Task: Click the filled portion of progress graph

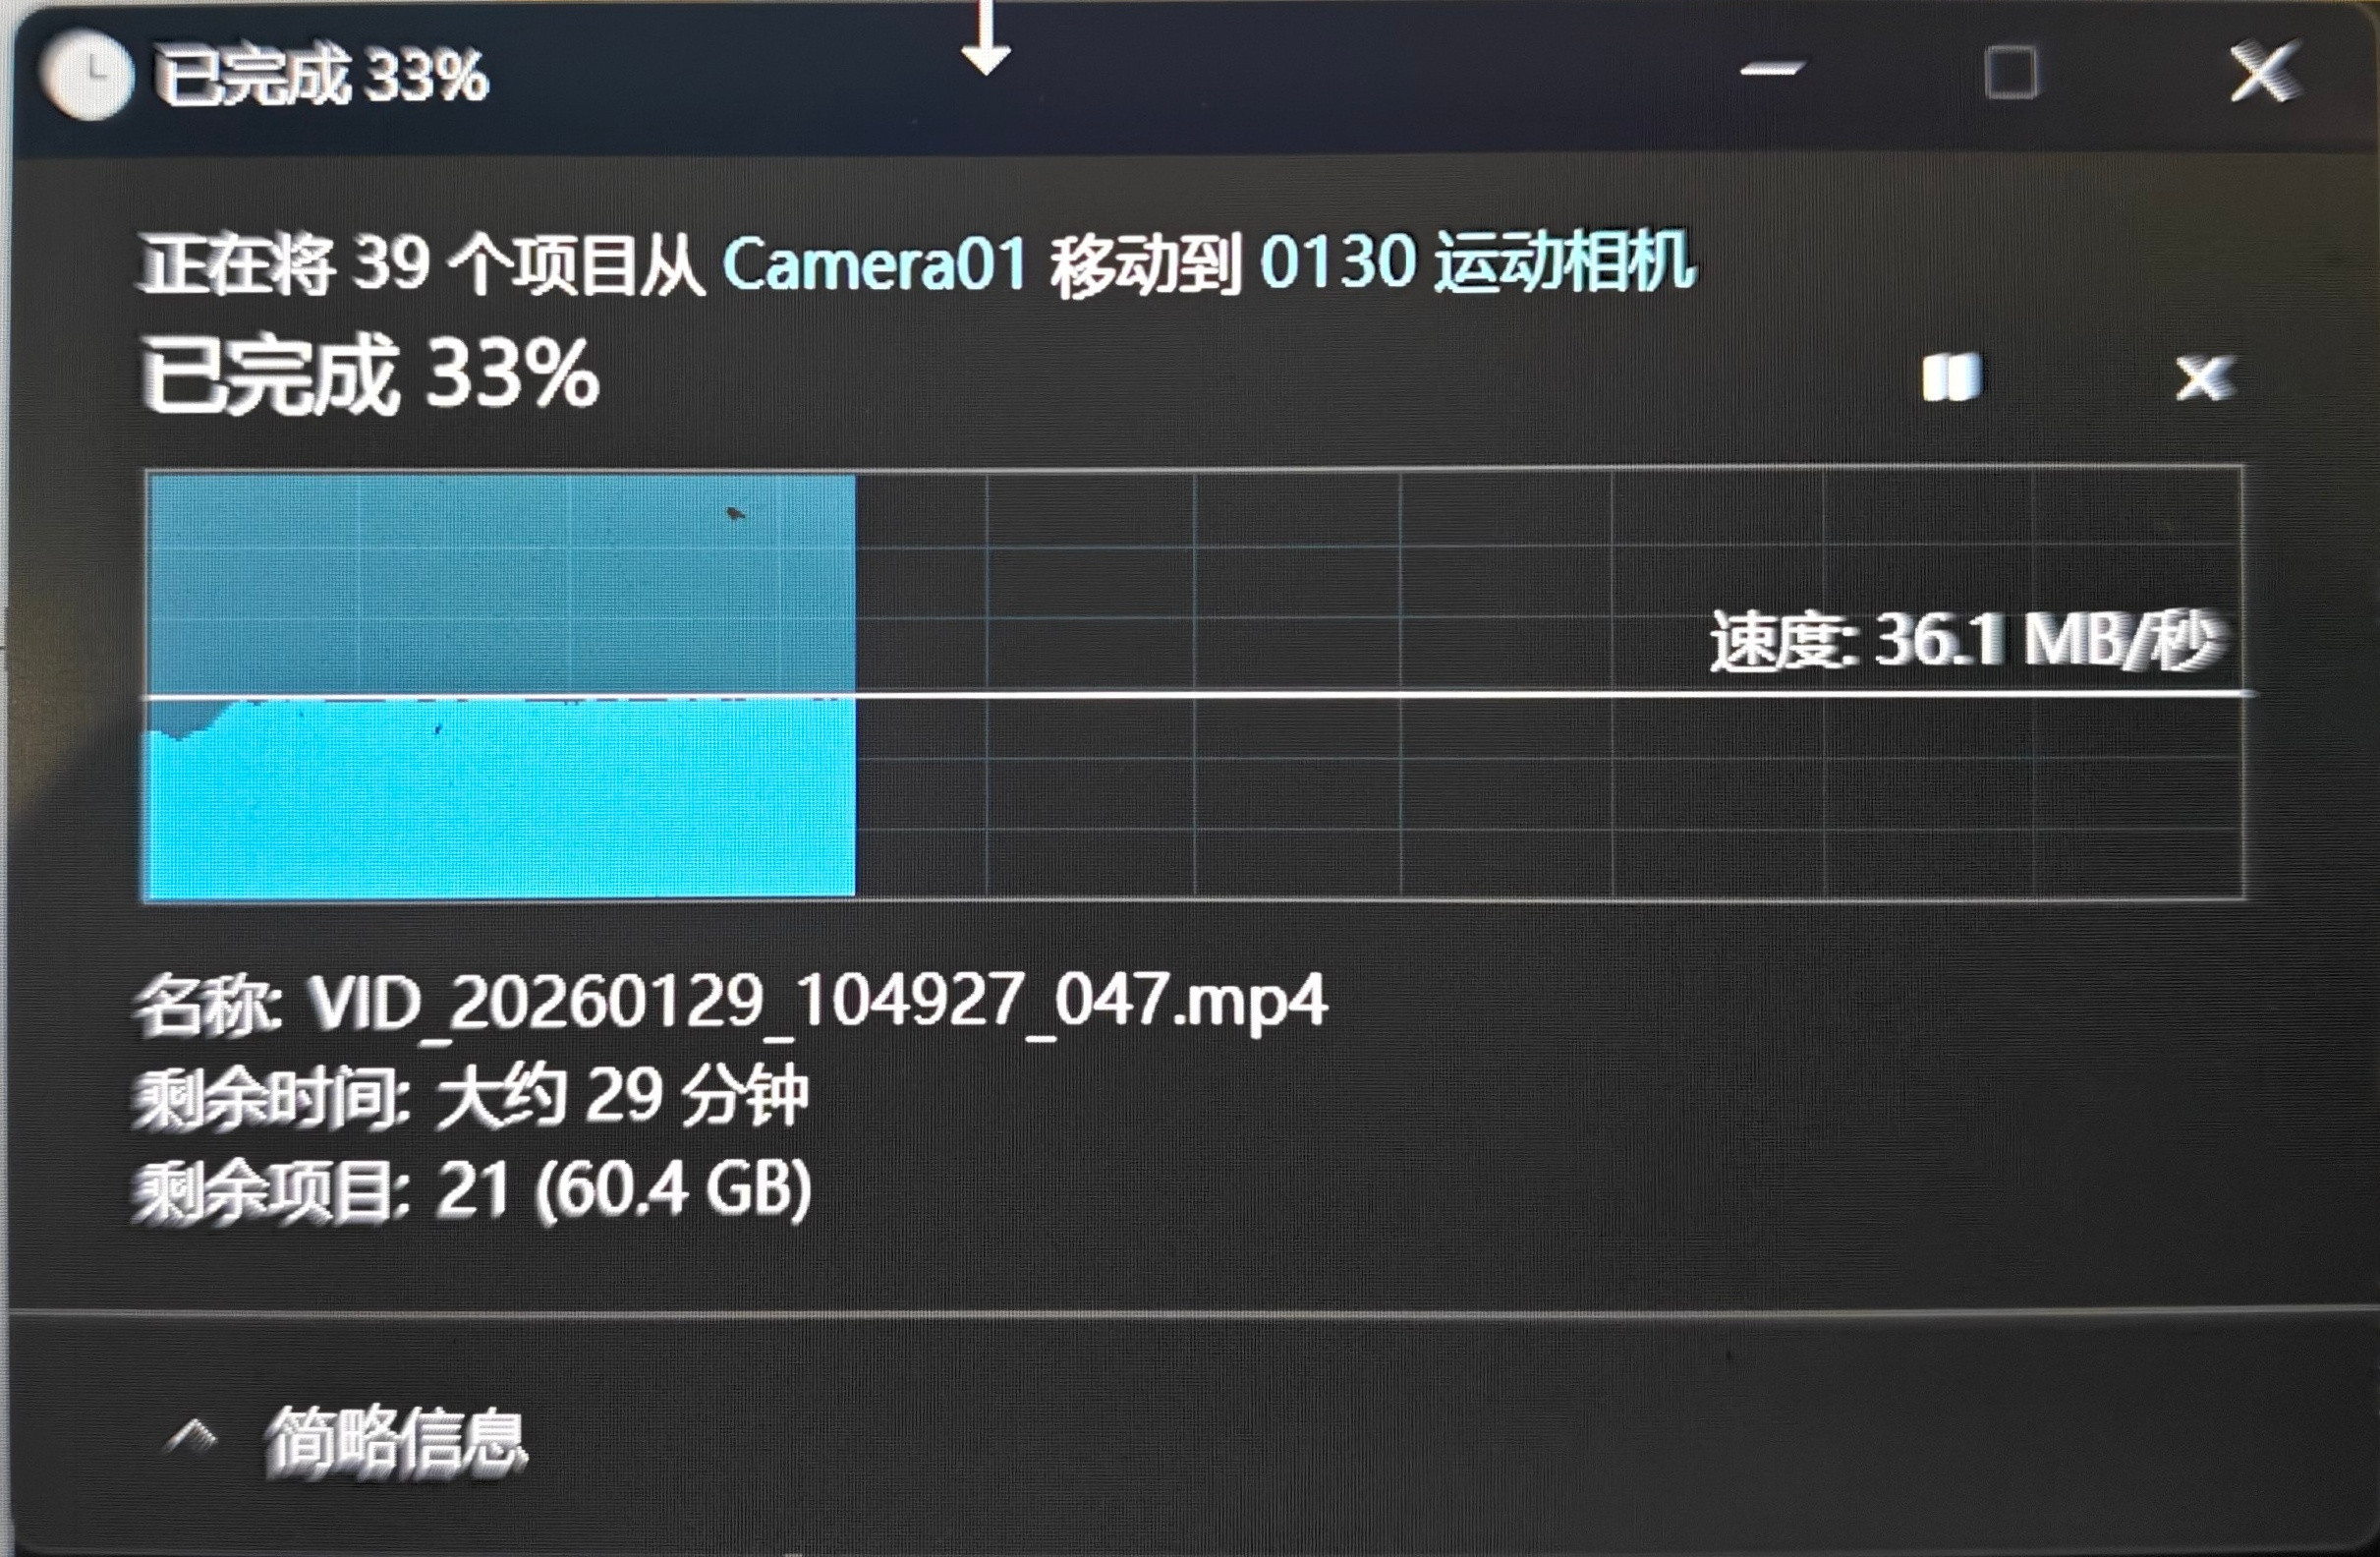Action: (500, 686)
